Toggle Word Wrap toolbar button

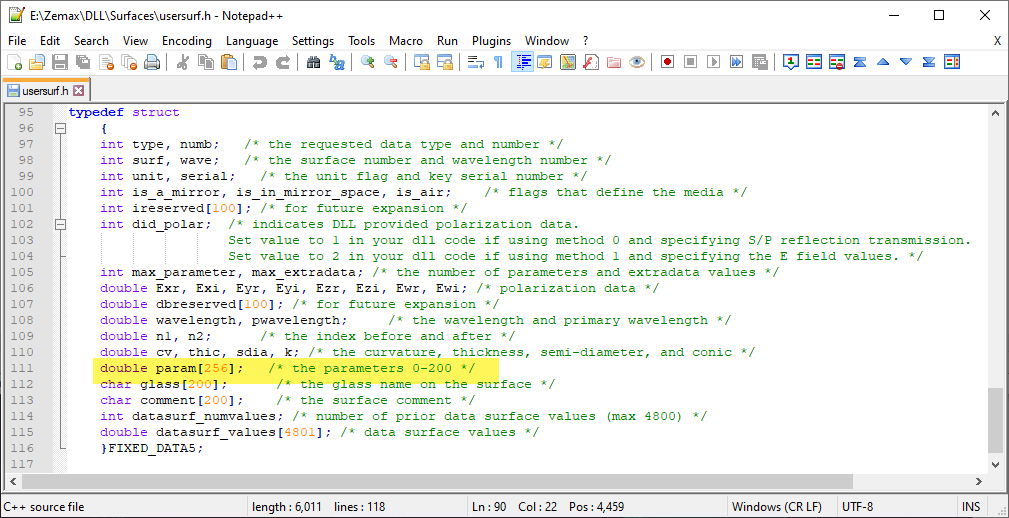pos(476,62)
